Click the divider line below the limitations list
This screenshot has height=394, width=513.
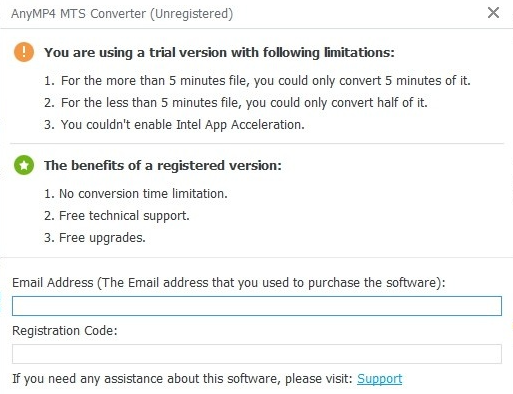257,144
